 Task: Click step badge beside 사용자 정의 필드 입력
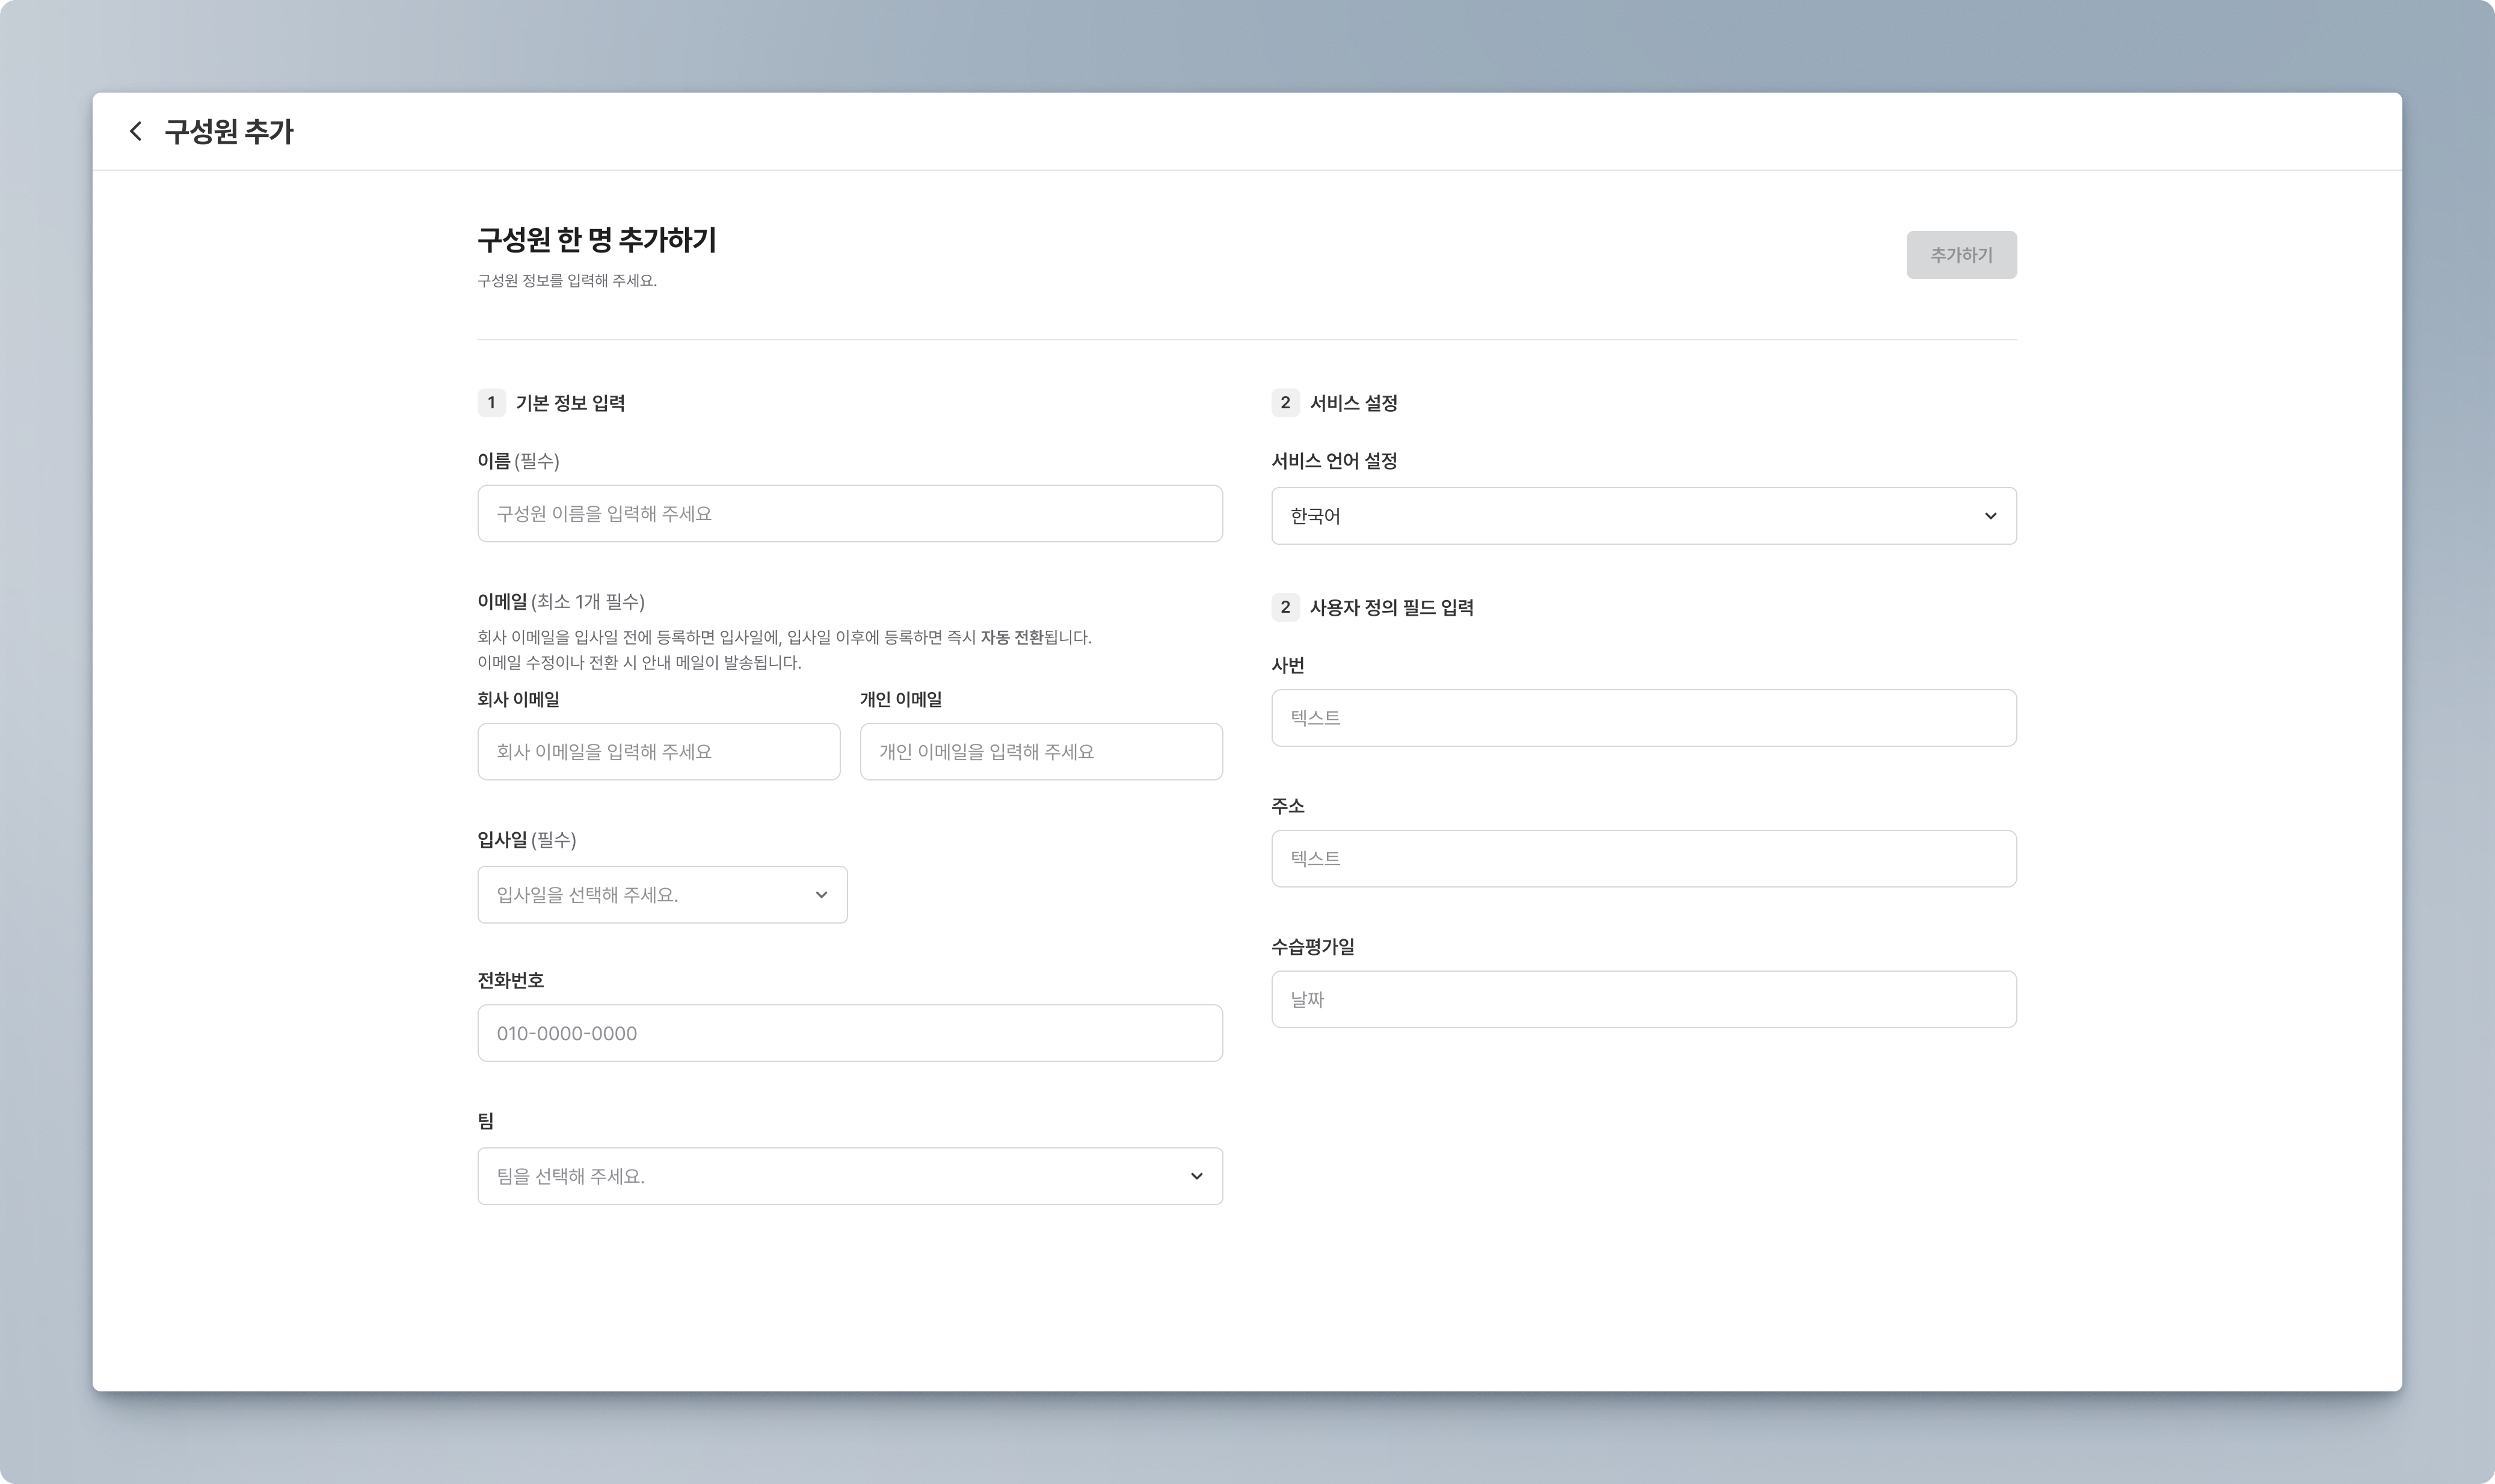(x=1285, y=607)
